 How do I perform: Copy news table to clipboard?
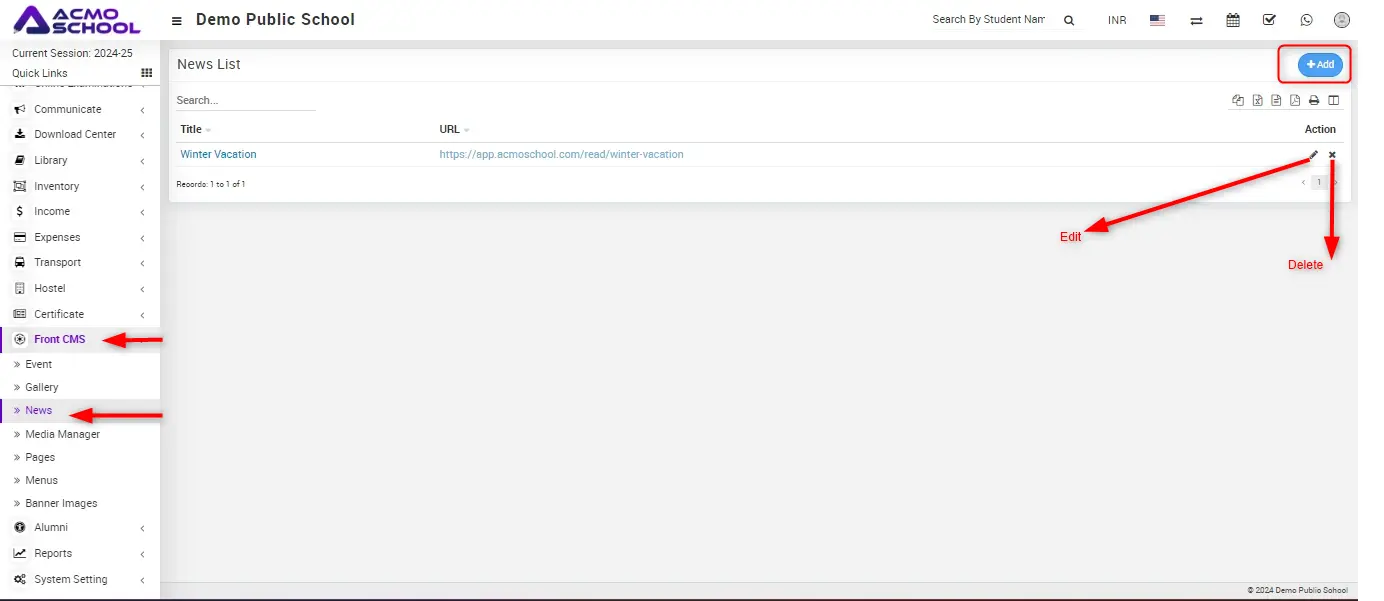1238,100
